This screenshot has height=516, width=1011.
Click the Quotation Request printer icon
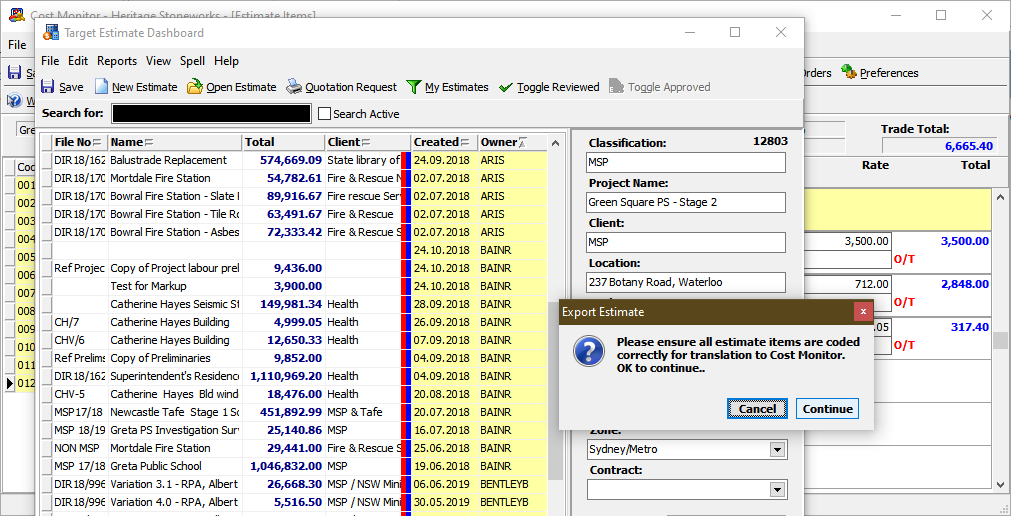coord(294,87)
